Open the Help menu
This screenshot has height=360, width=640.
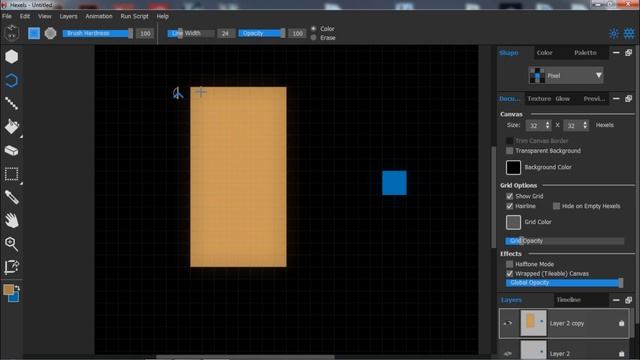(162, 16)
